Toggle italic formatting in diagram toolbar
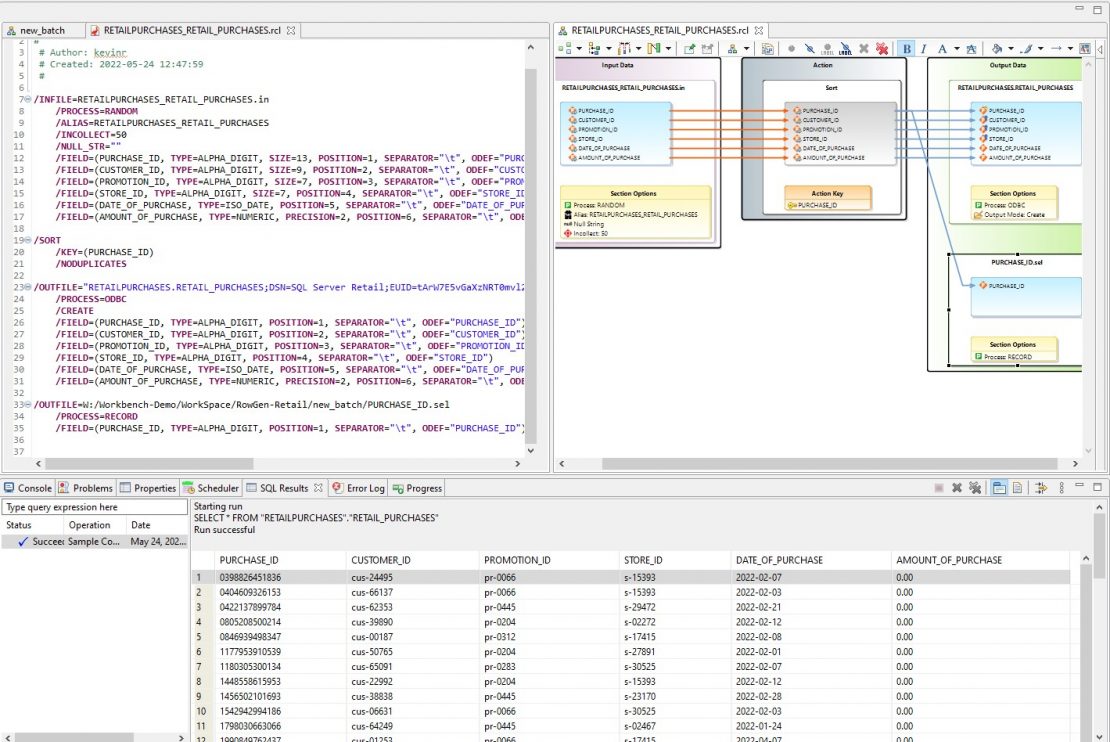Viewport: 1110px width, 742px height. coord(924,48)
